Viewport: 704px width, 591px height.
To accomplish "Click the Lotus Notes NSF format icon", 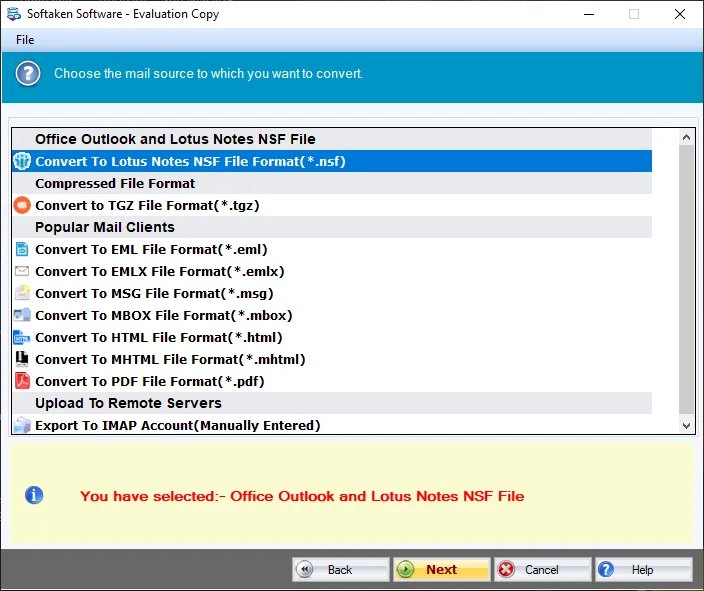I will (22, 161).
